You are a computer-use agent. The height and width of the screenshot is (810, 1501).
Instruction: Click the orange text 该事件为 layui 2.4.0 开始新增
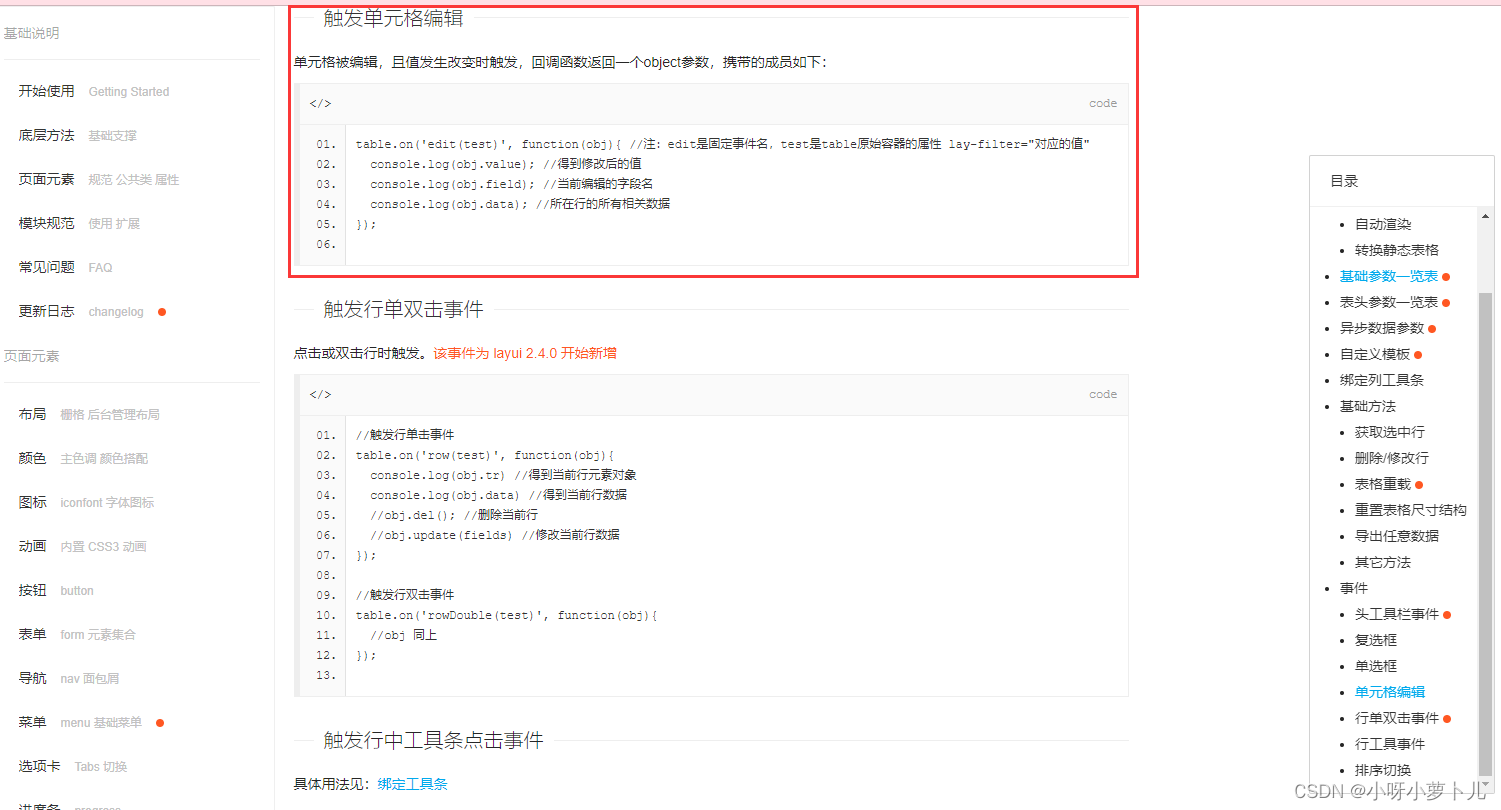click(525, 353)
